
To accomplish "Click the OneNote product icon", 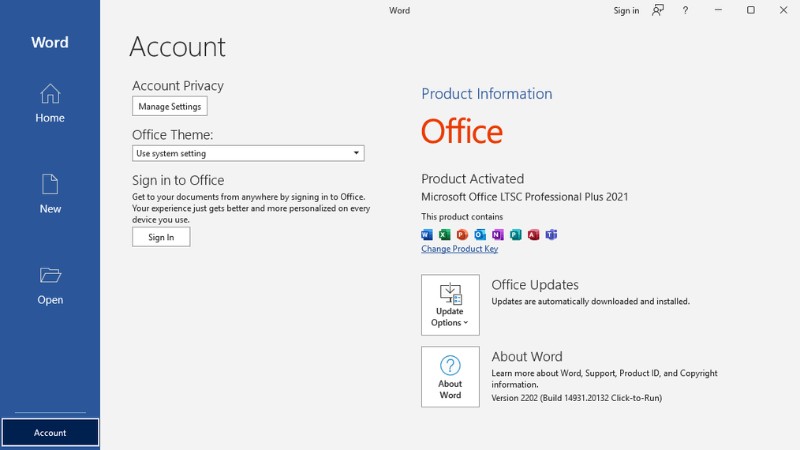I will [x=498, y=234].
